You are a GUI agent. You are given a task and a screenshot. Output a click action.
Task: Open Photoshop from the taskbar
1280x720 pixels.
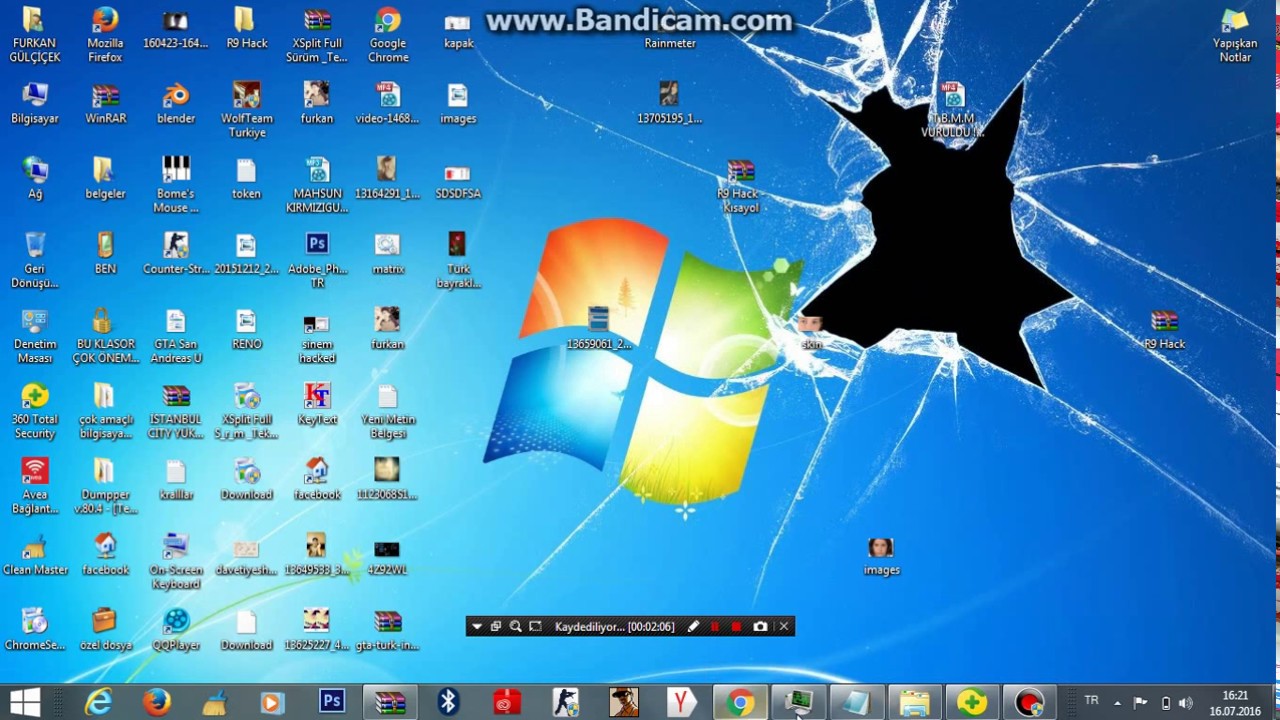click(x=332, y=703)
